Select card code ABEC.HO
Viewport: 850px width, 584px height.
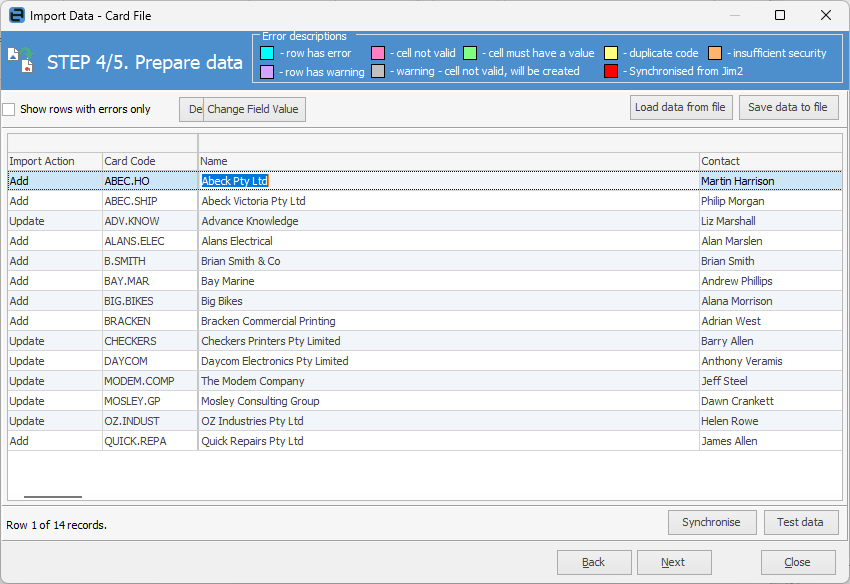tap(150, 181)
